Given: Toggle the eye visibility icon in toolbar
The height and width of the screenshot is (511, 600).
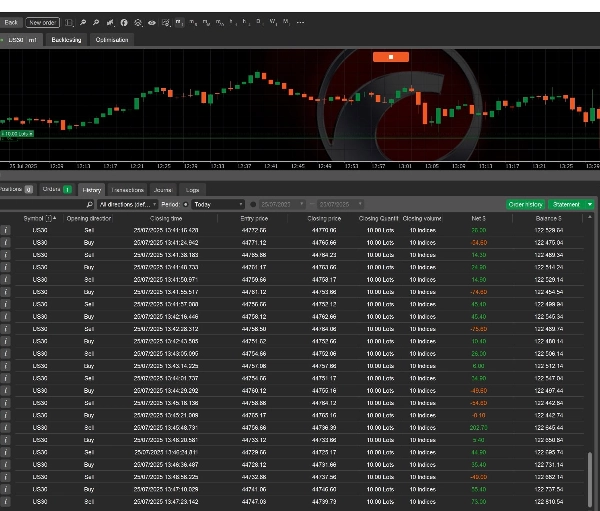Looking at the screenshot, I should [151, 21].
